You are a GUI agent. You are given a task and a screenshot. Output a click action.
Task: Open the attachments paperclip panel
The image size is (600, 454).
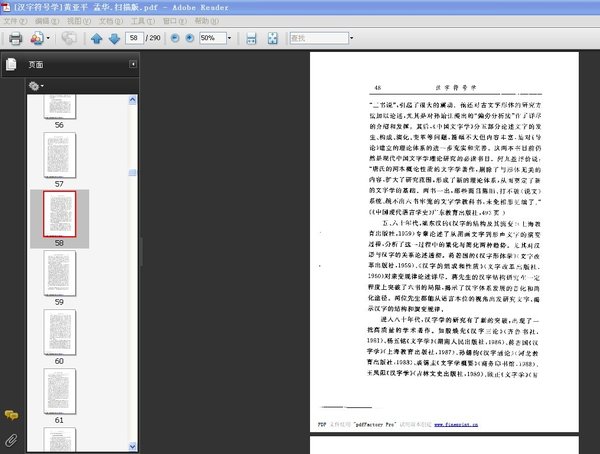point(11,439)
